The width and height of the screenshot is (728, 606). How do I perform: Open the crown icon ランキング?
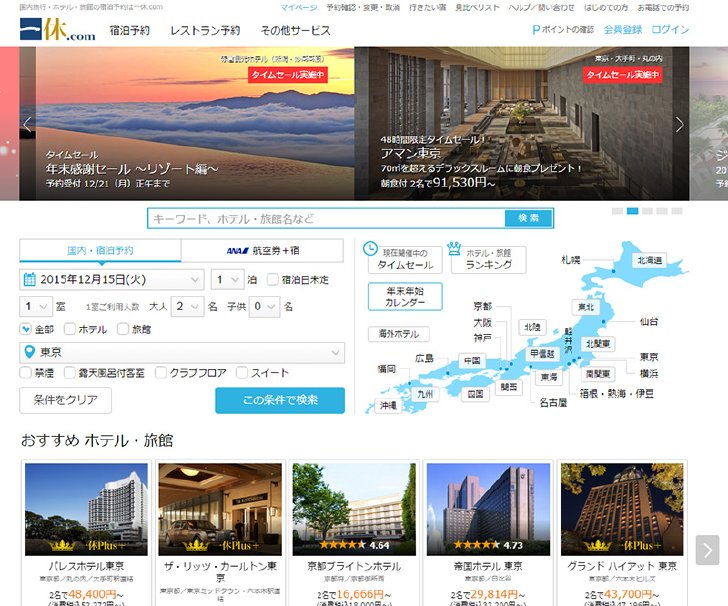point(454,248)
